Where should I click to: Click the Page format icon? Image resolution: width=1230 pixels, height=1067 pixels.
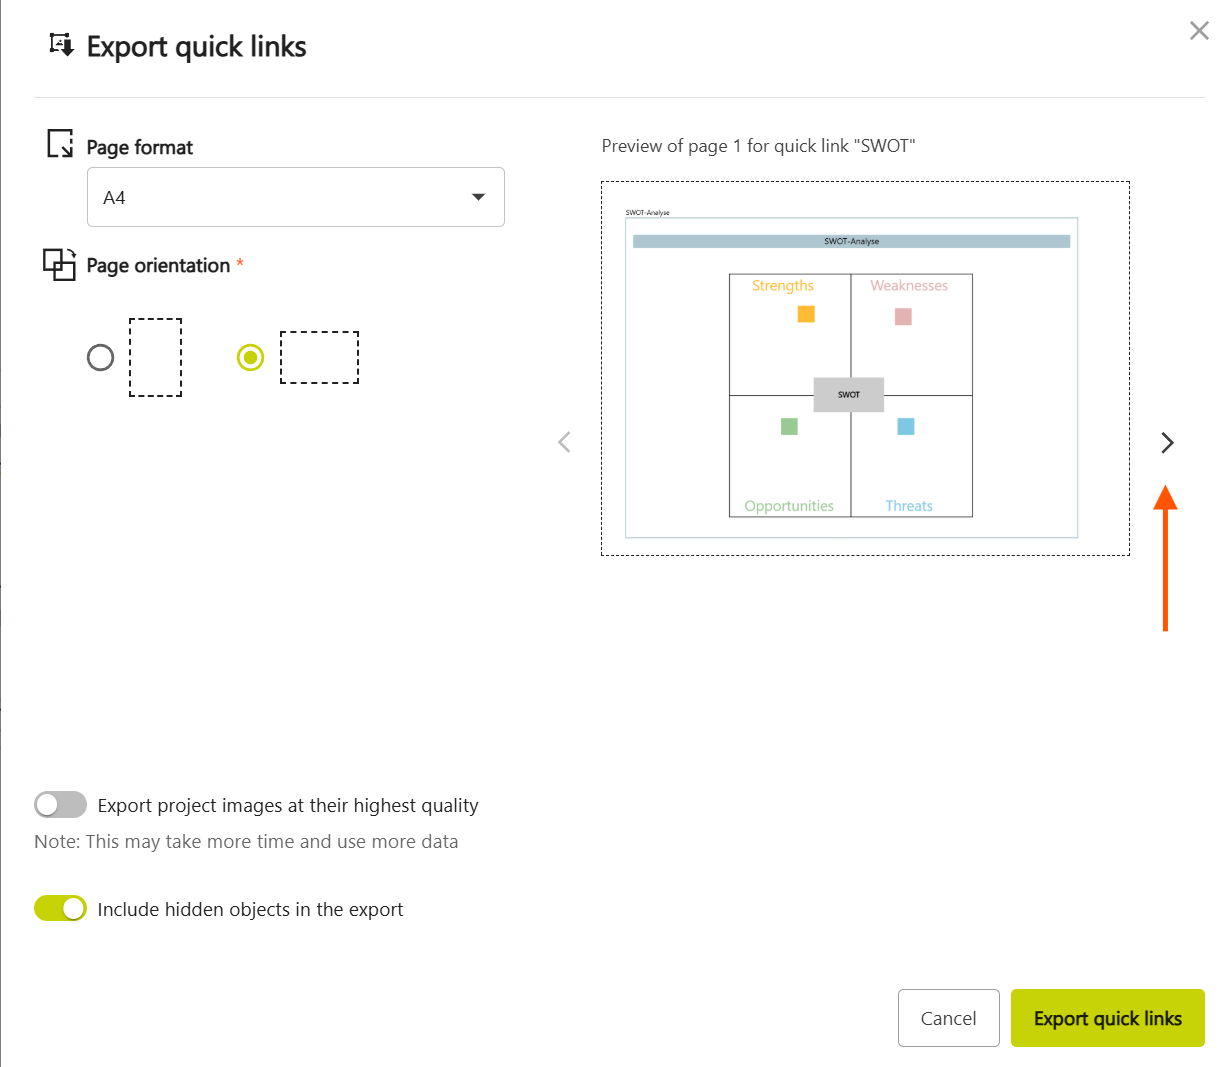[60, 144]
